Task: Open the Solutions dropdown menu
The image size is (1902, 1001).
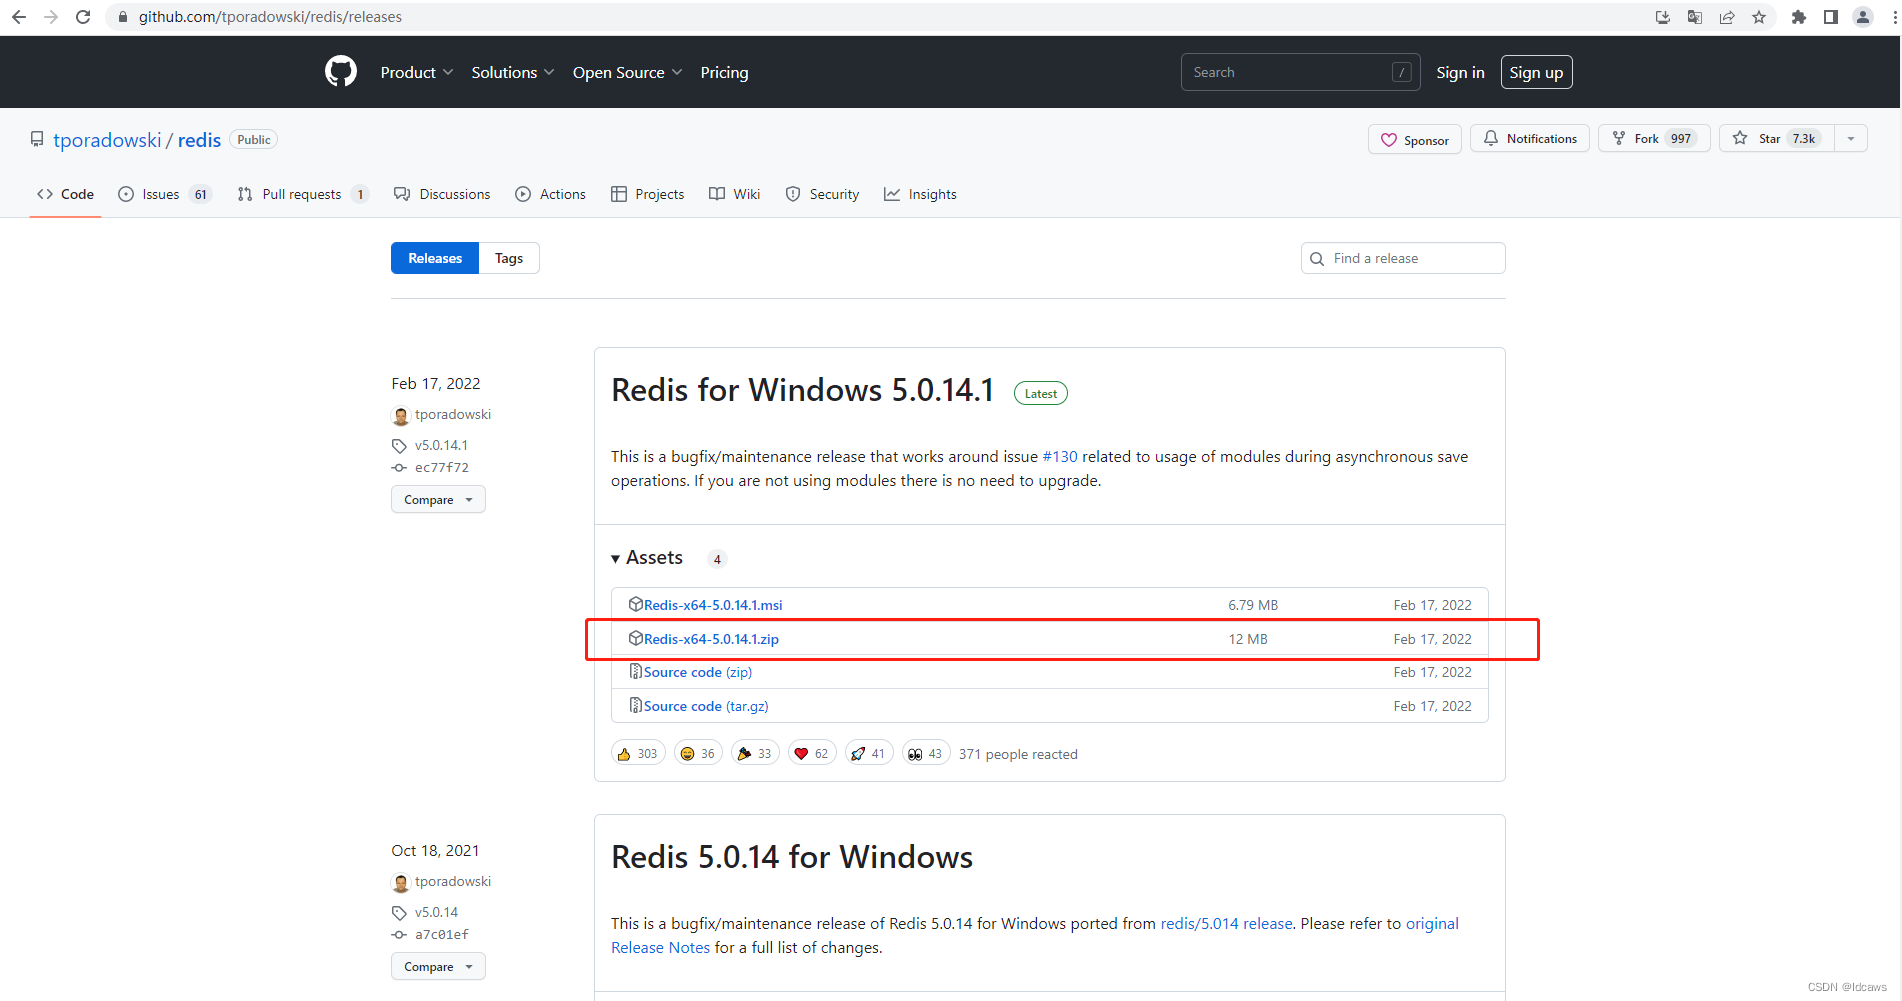Action: tap(513, 72)
